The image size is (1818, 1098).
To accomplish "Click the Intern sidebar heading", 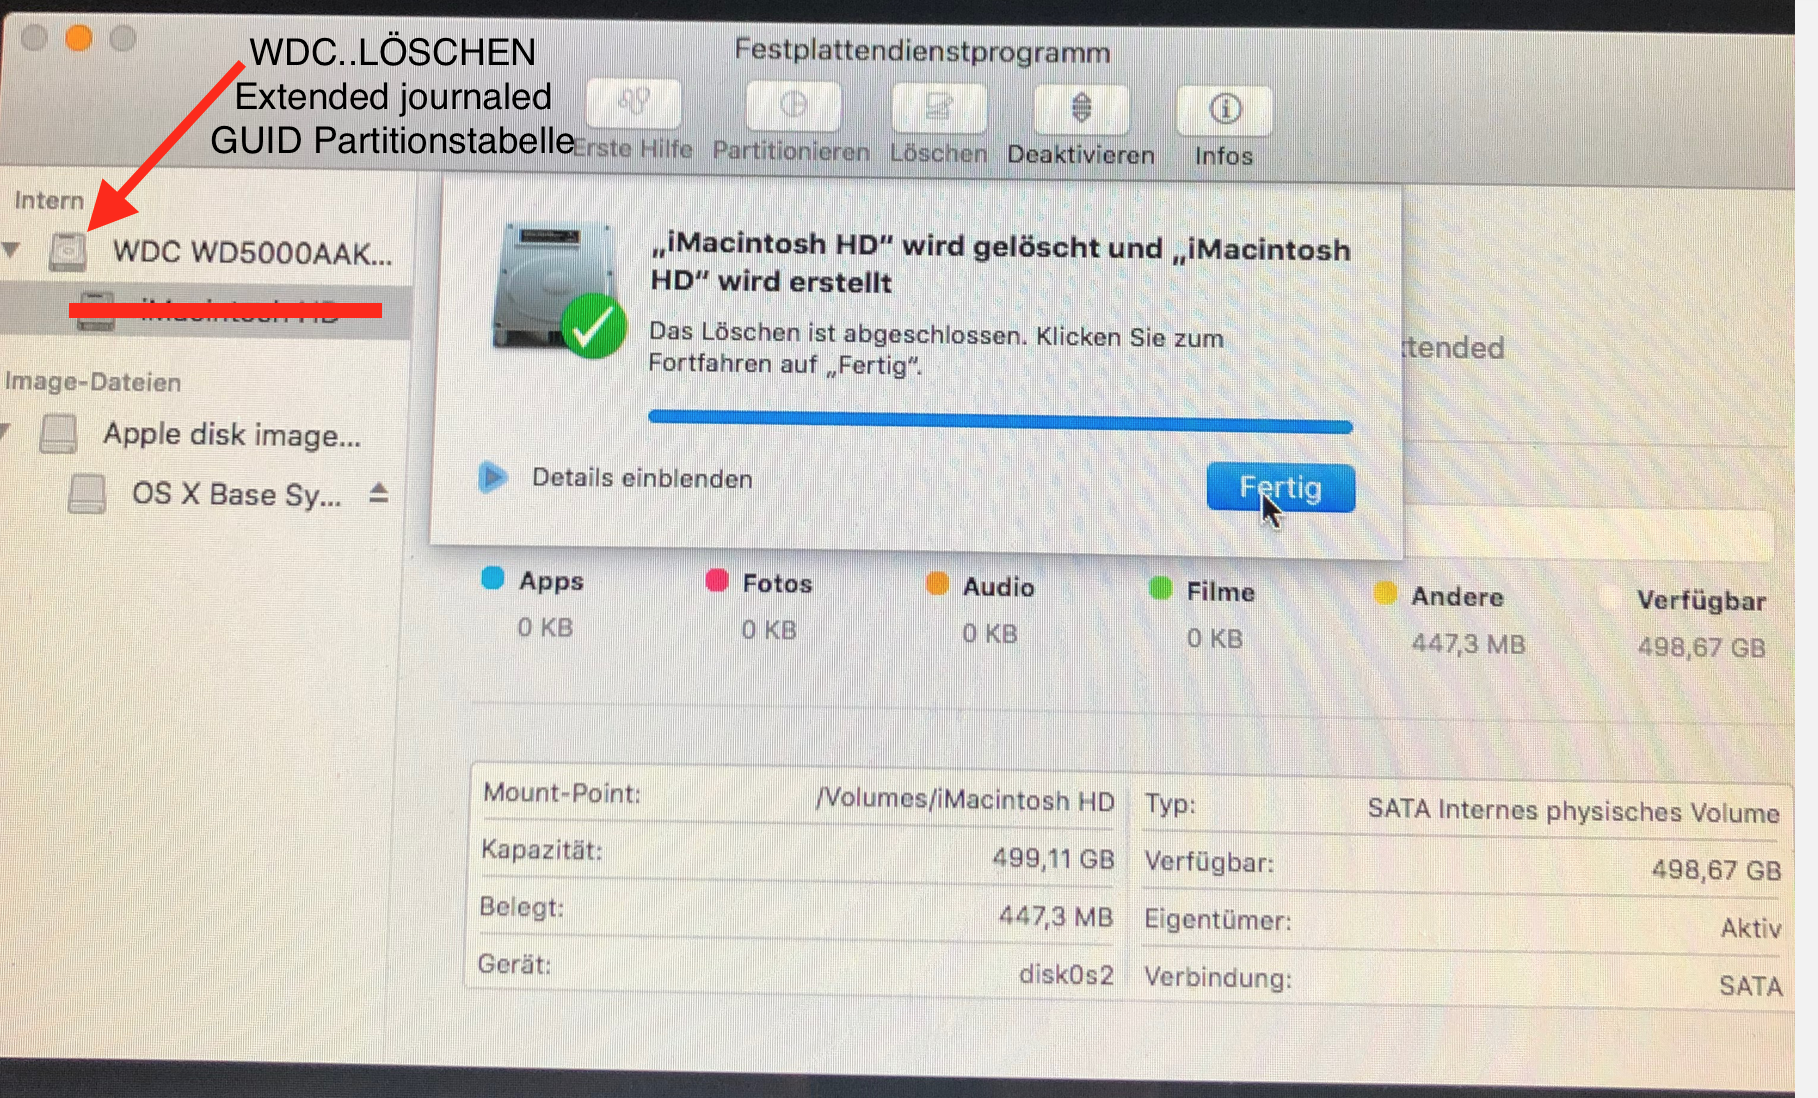I will click(x=49, y=200).
